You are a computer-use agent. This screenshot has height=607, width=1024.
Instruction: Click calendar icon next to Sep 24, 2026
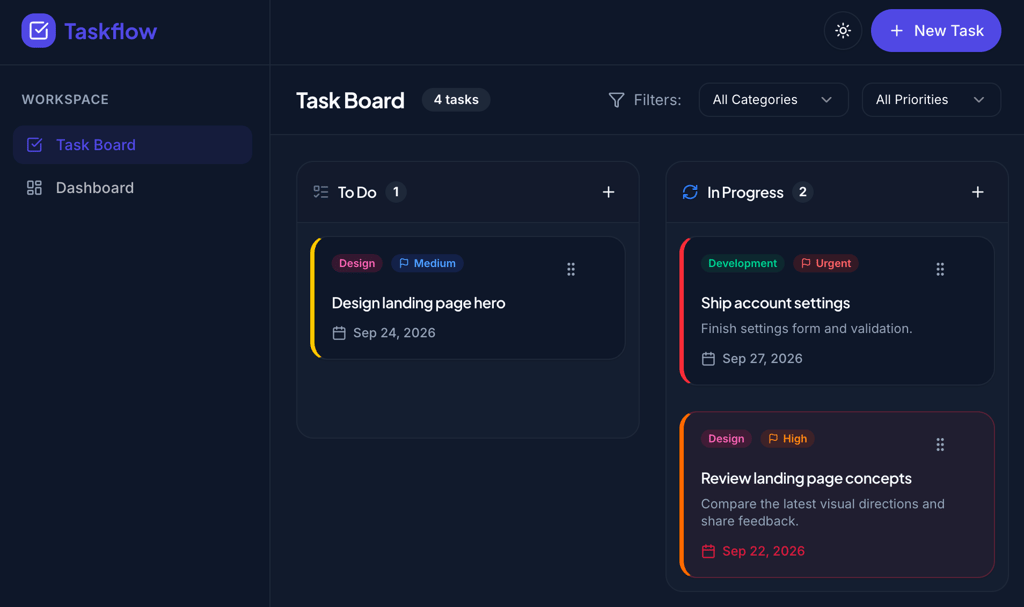339,333
